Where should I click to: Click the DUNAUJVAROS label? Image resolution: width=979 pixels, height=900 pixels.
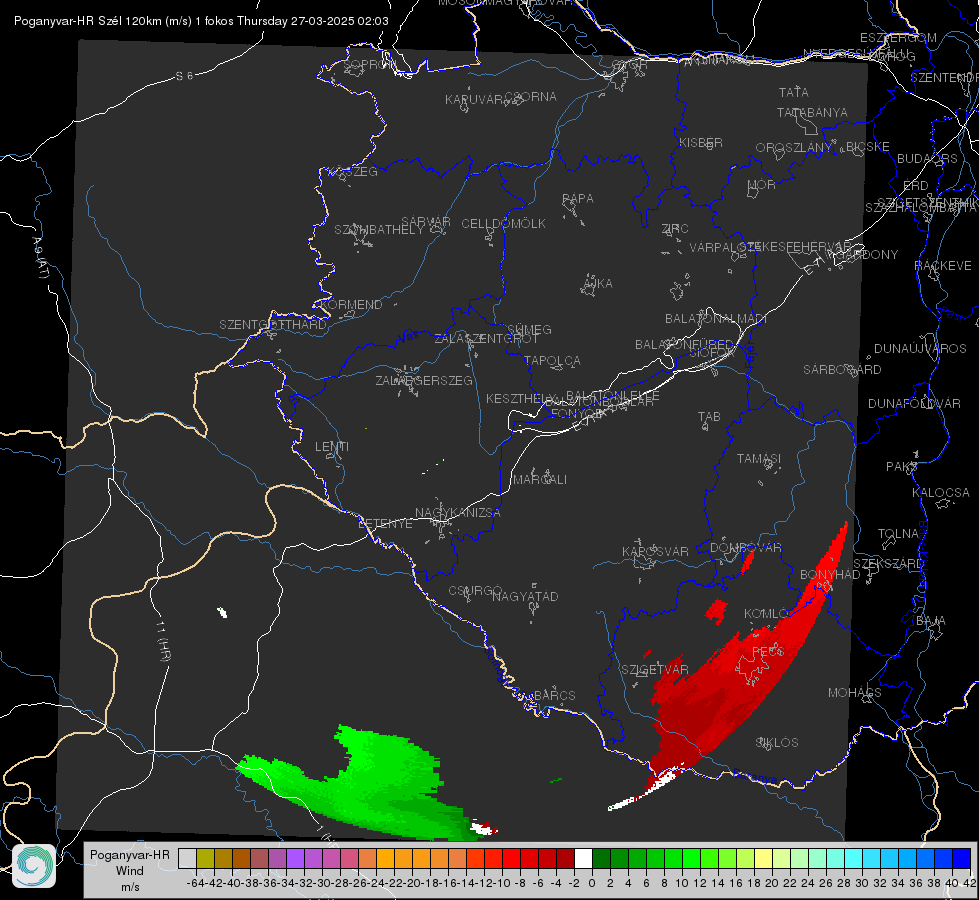(920, 349)
